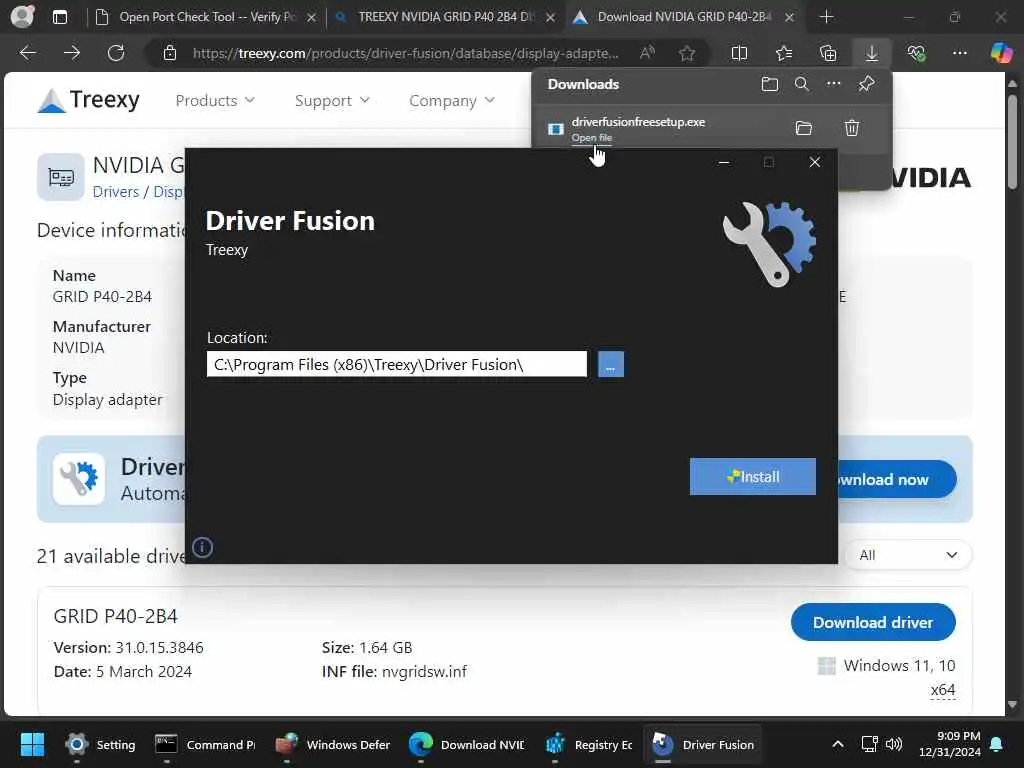Open Settings from the taskbar
The height and width of the screenshot is (768, 1024).
(100, 744)
